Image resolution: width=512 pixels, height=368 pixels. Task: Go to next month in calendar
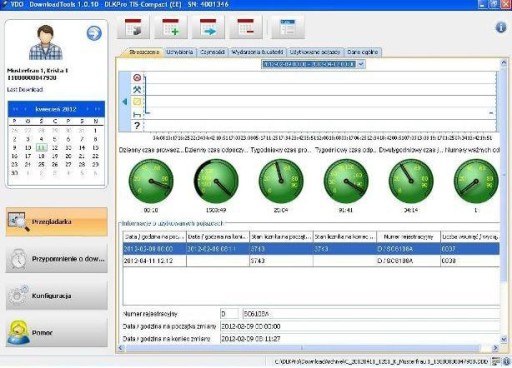(x=88, y=109)
